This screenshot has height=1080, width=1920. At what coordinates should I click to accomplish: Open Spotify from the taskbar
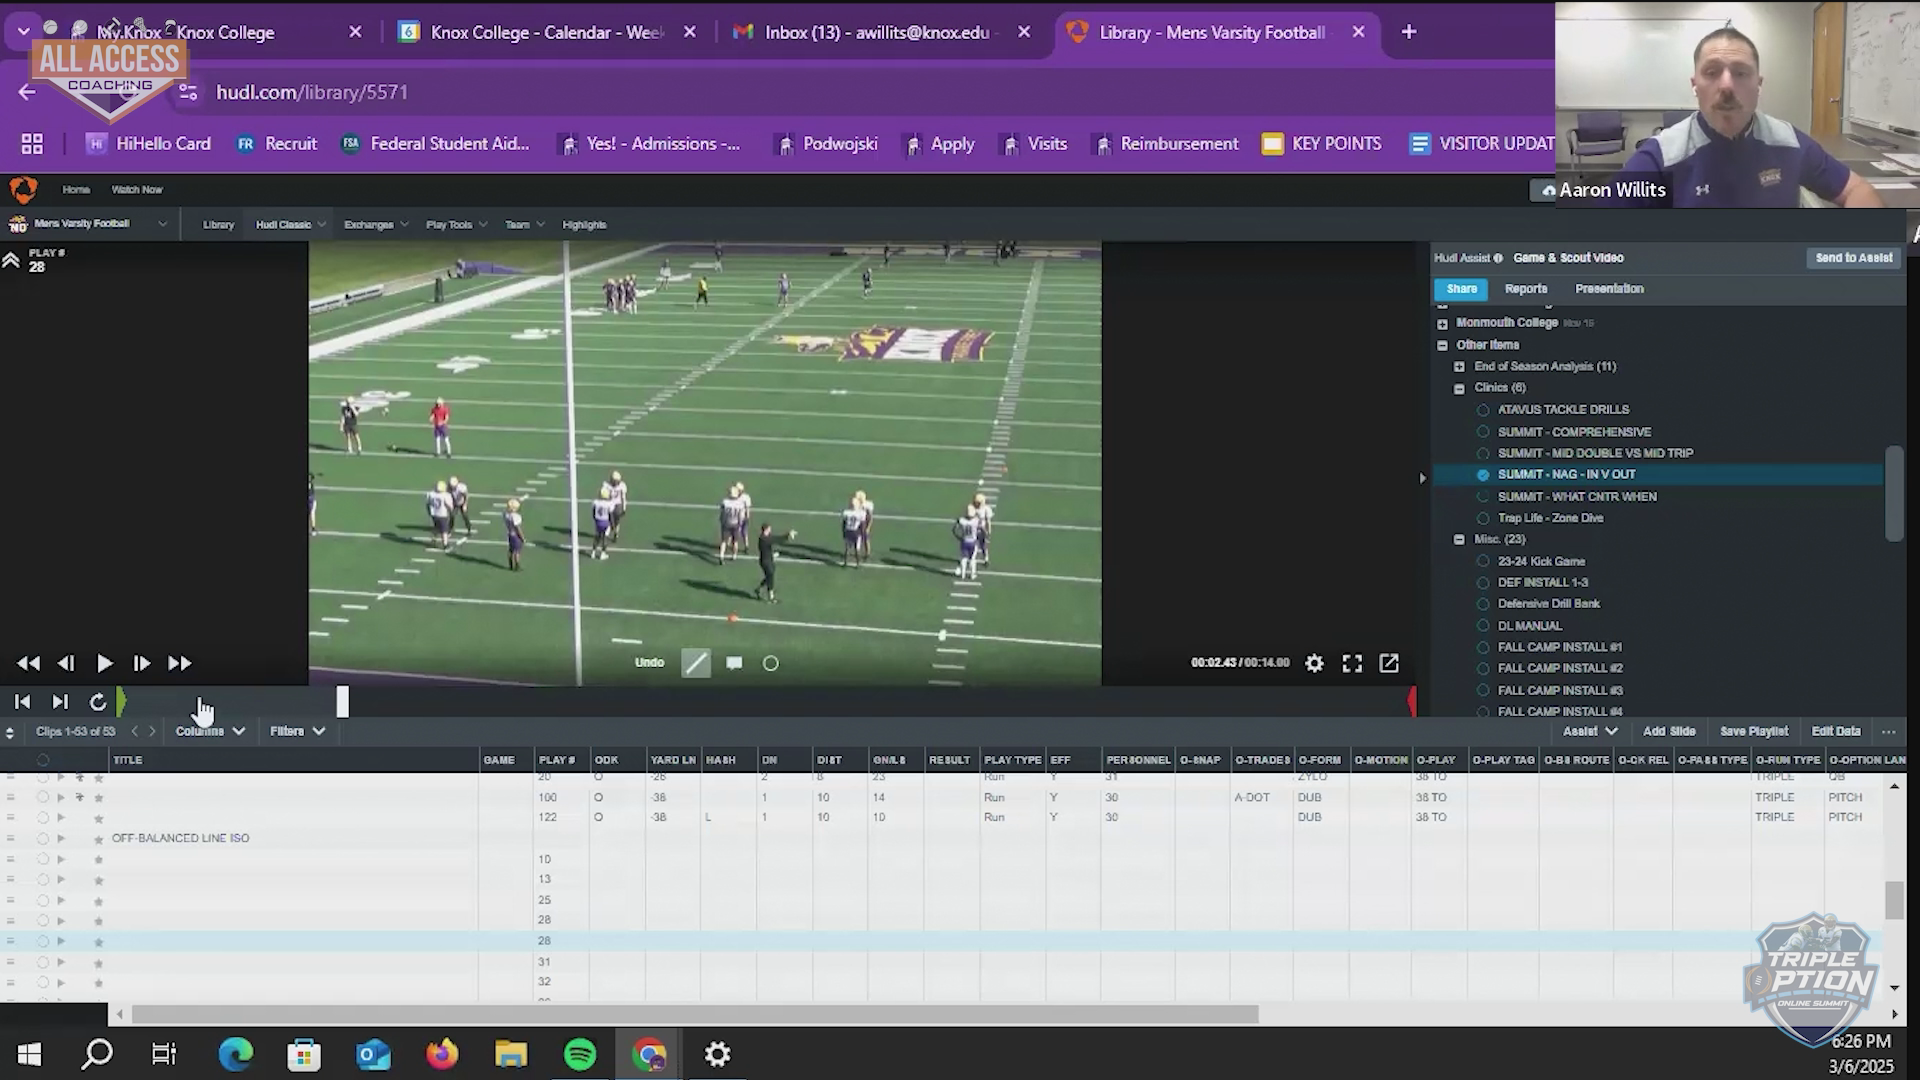point(580,1054)
